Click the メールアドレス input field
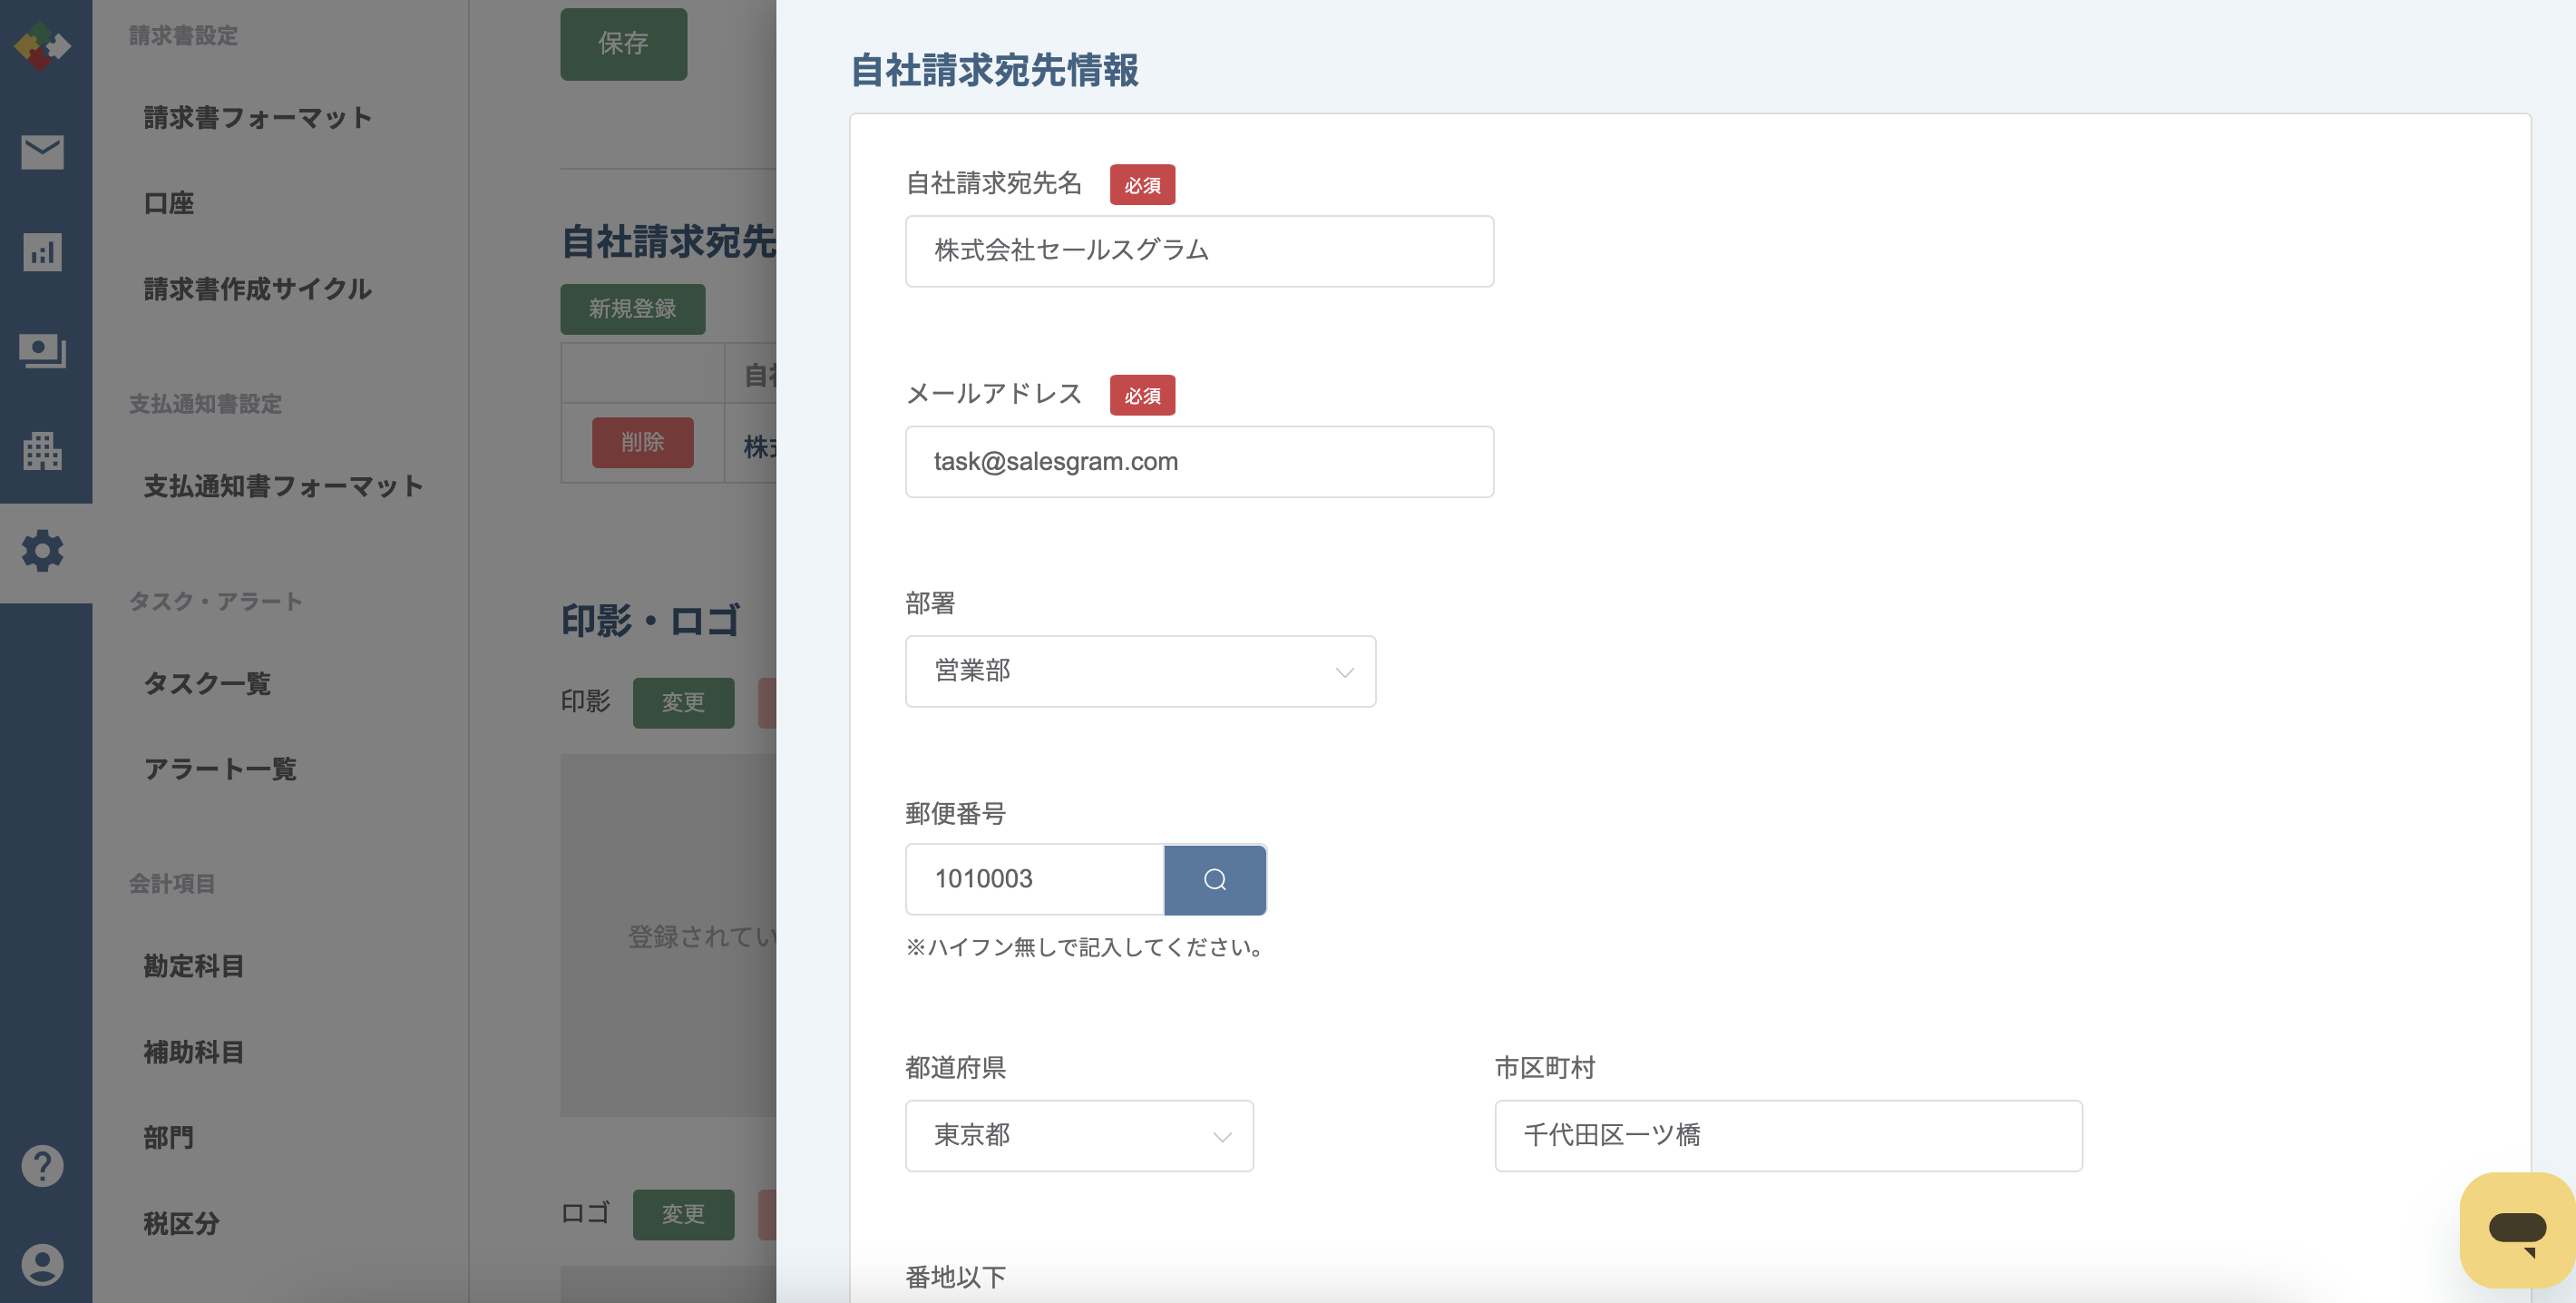2576x1303 pixels. [x=1199, y=462]
